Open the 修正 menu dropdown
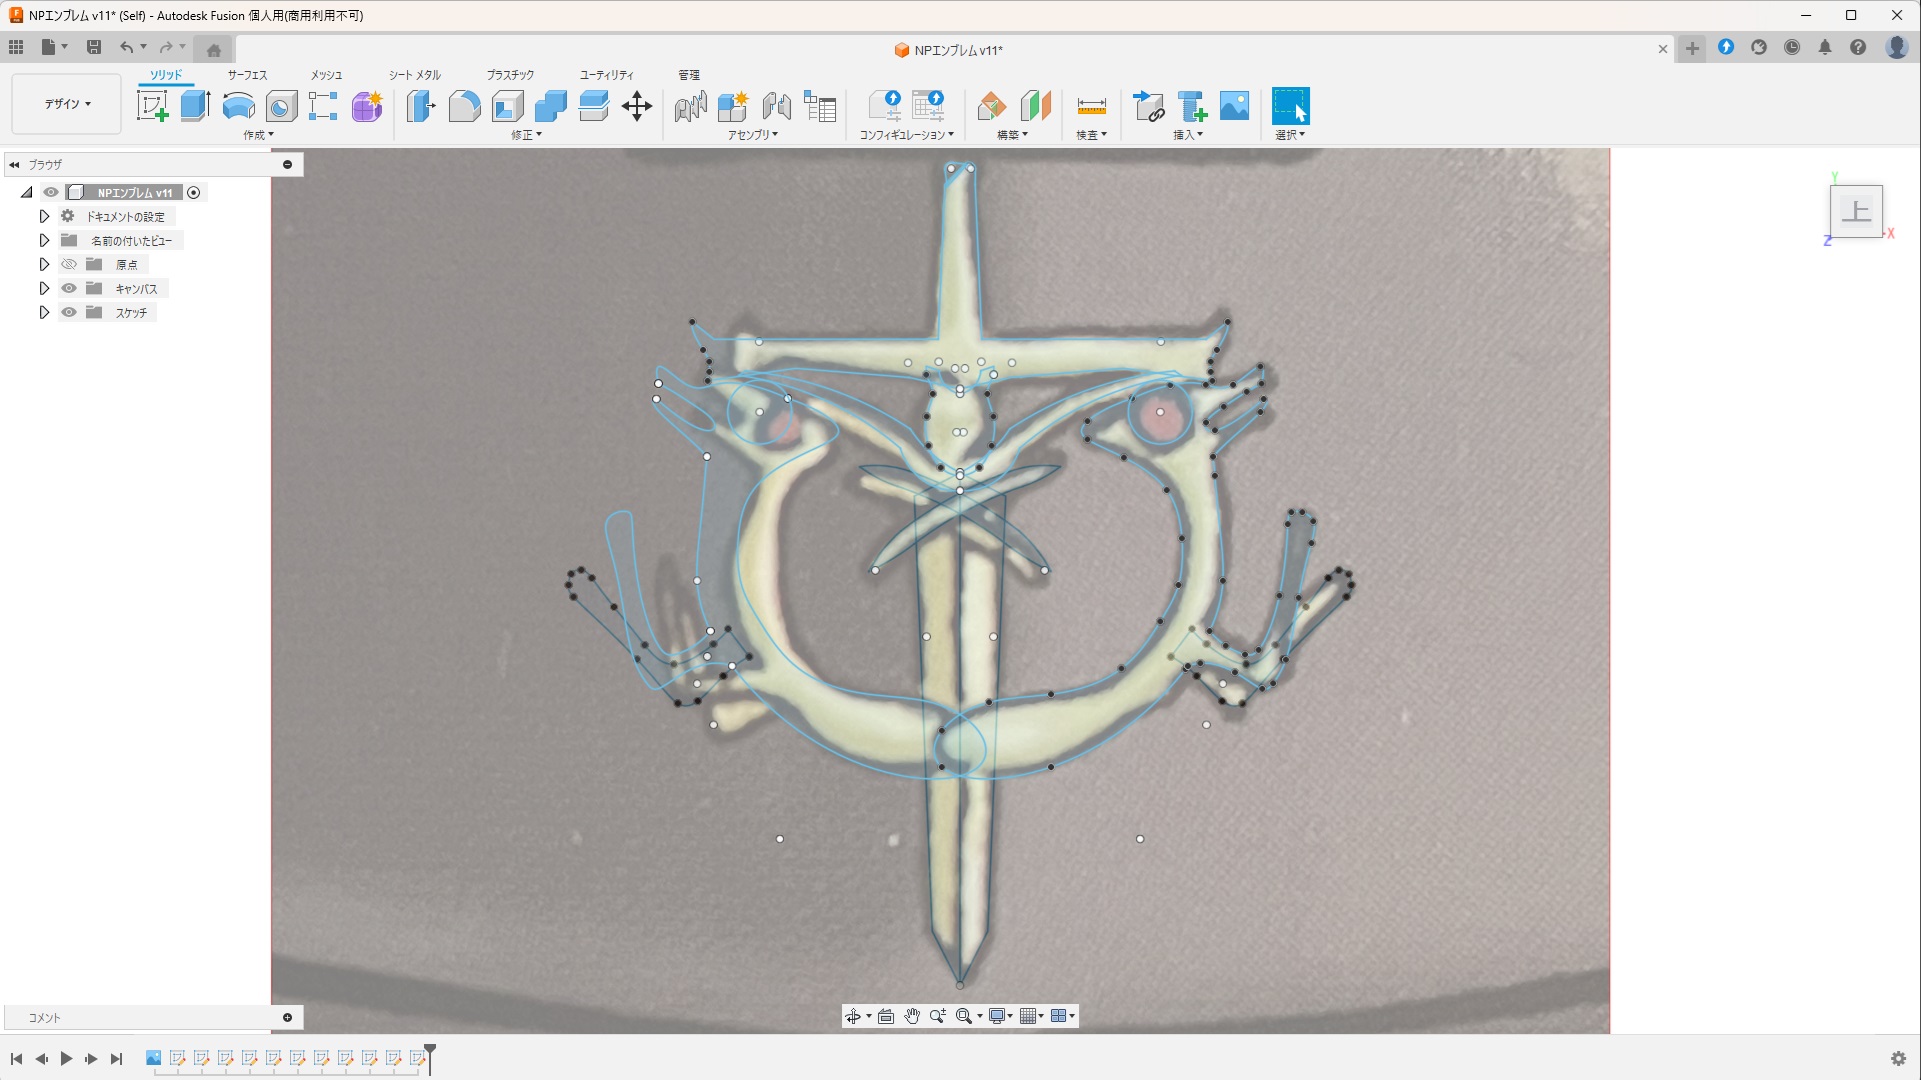The height and width of the screenshot is (1080, 1921). coord(526,135)
